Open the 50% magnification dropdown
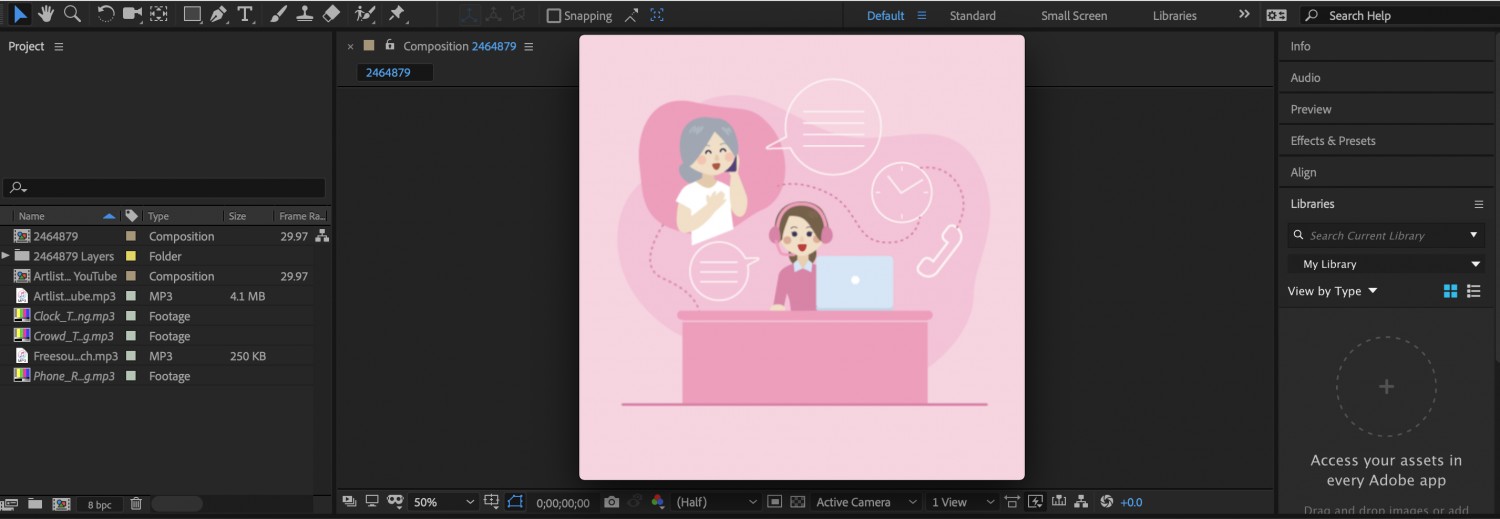1500x519 pixels. pos(444,502)
